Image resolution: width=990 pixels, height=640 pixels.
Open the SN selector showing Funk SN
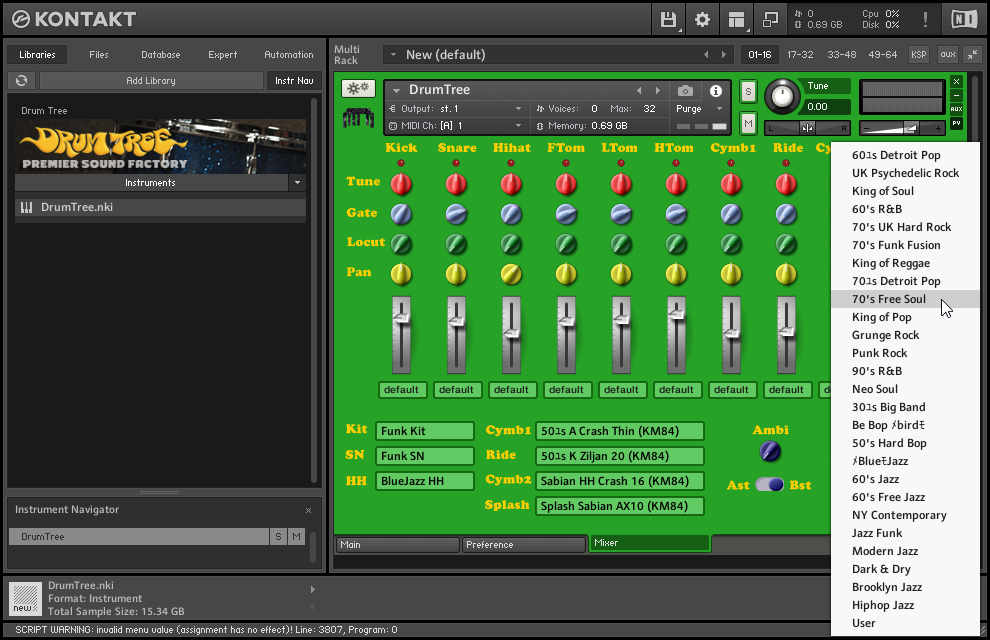[424, 456]
